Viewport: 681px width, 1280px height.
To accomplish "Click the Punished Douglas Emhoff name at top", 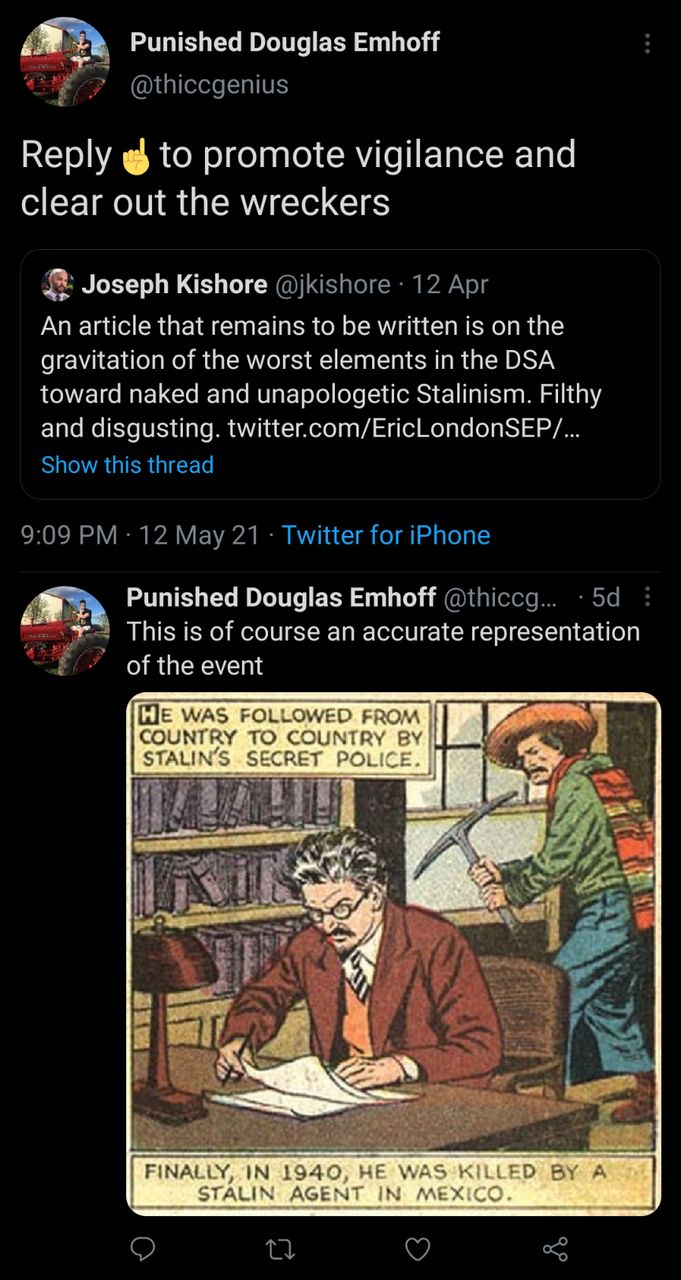I will click(284, 42).
